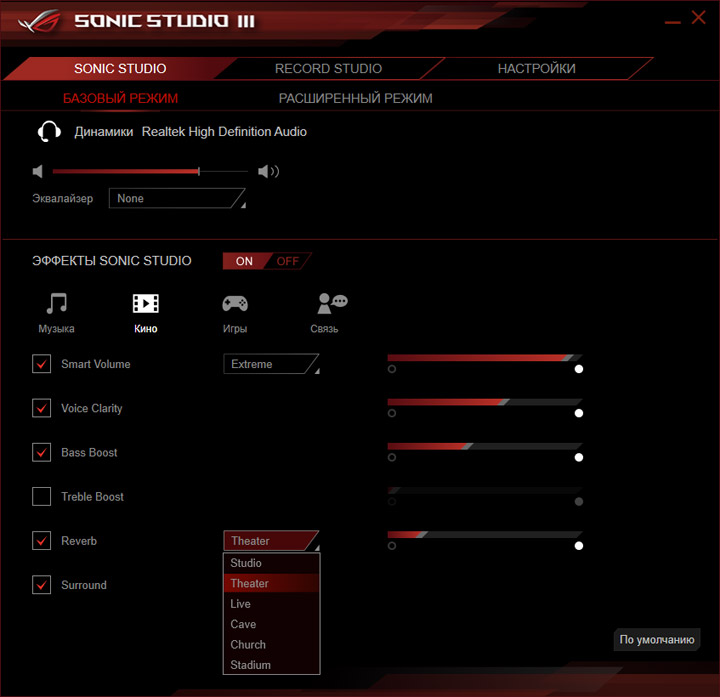Viewport: 720px width, 697px height.
Task: Select the Кино film preset
Action: [x=146, y=313]
